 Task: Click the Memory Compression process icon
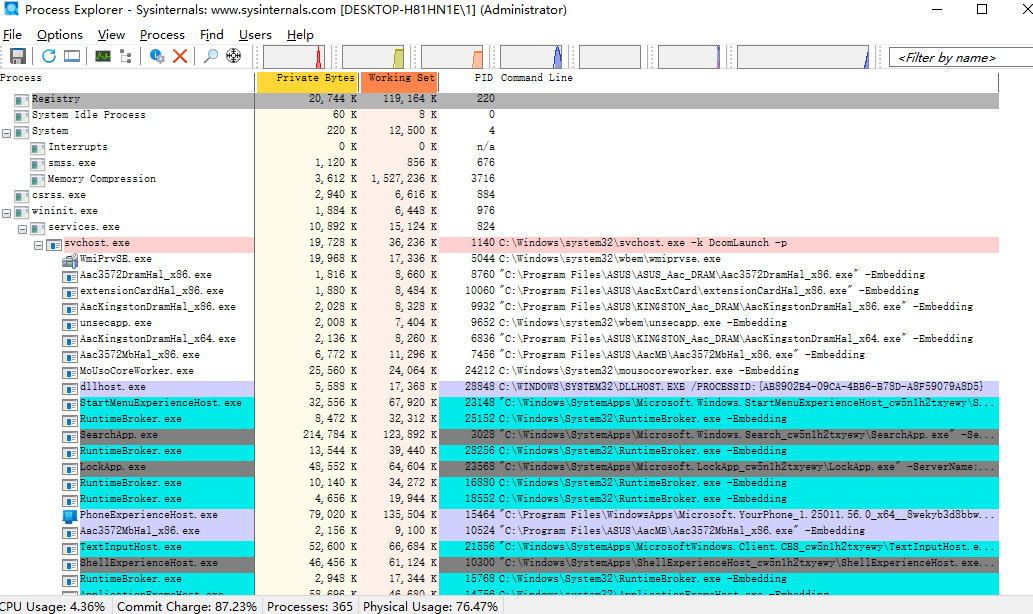tap(38, 181)
